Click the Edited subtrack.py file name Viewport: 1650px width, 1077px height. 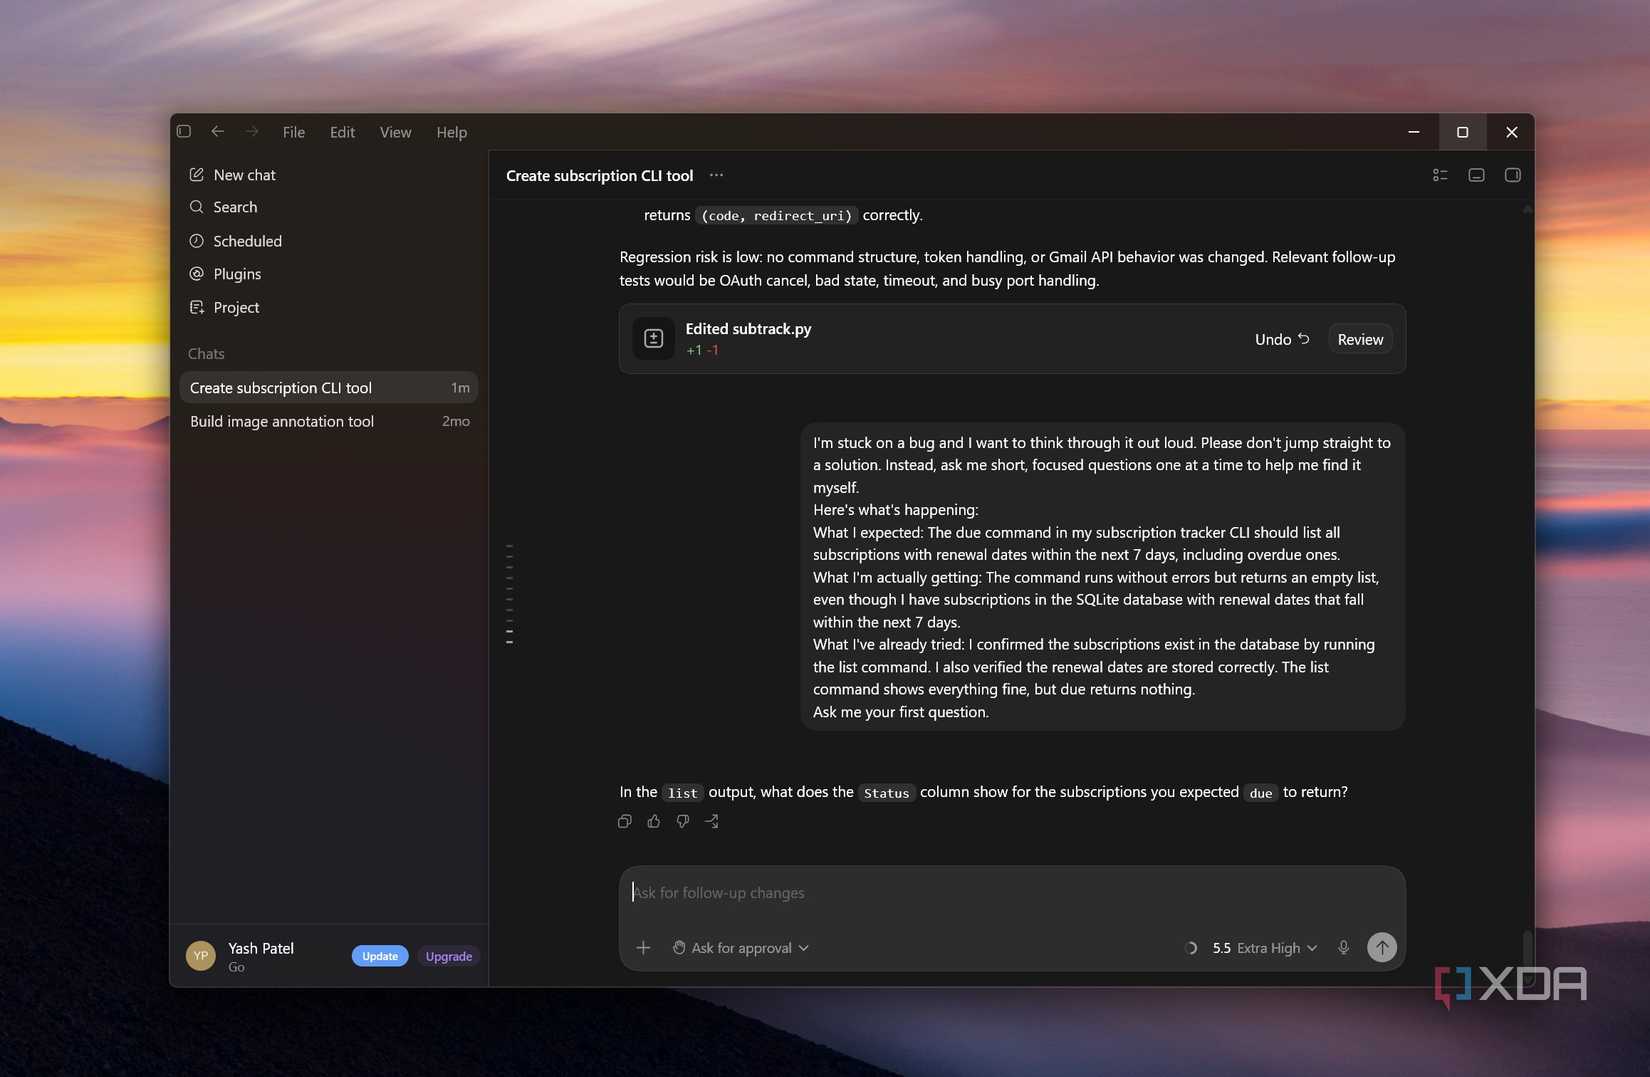click(x=748, y=329)
